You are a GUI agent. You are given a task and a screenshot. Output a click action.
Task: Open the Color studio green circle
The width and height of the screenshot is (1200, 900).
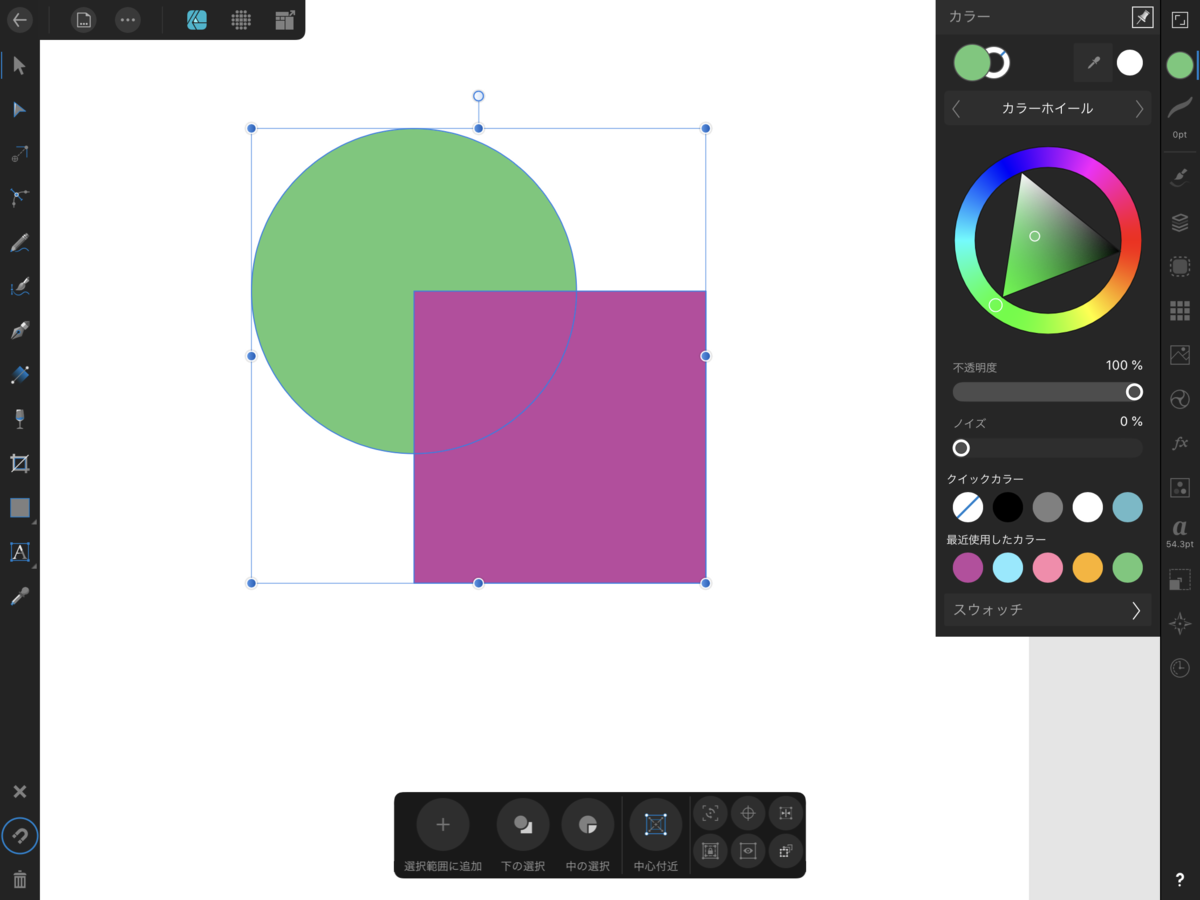pos(1180,65)
